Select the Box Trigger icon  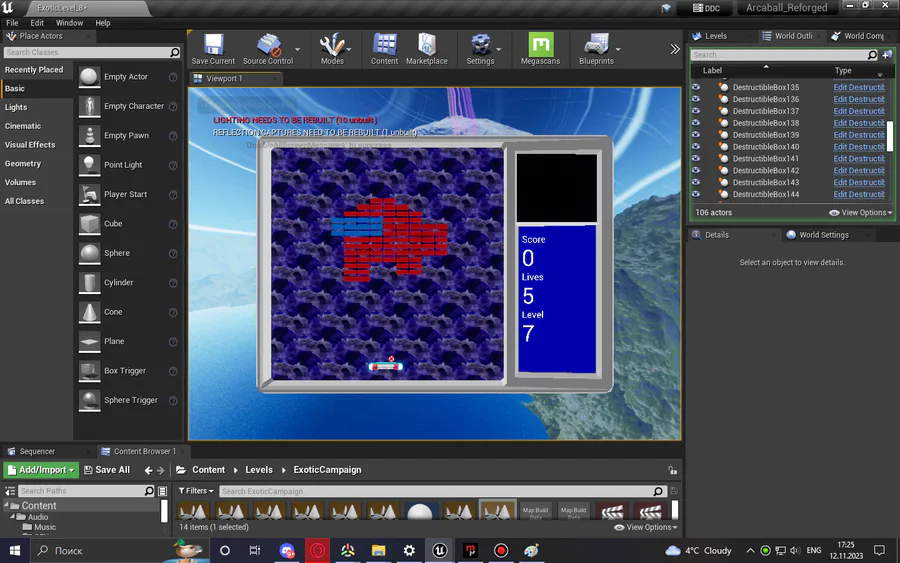pyautogui.click(x=89, y=371)
